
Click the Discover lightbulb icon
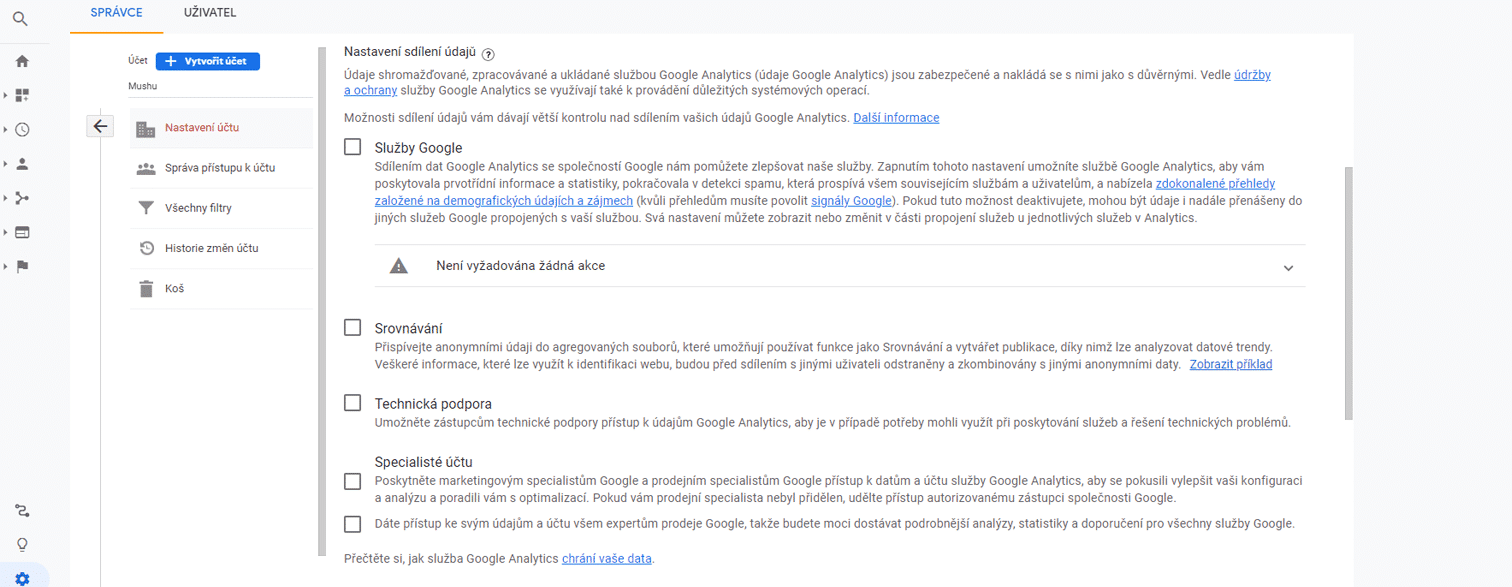click(22, 545)
